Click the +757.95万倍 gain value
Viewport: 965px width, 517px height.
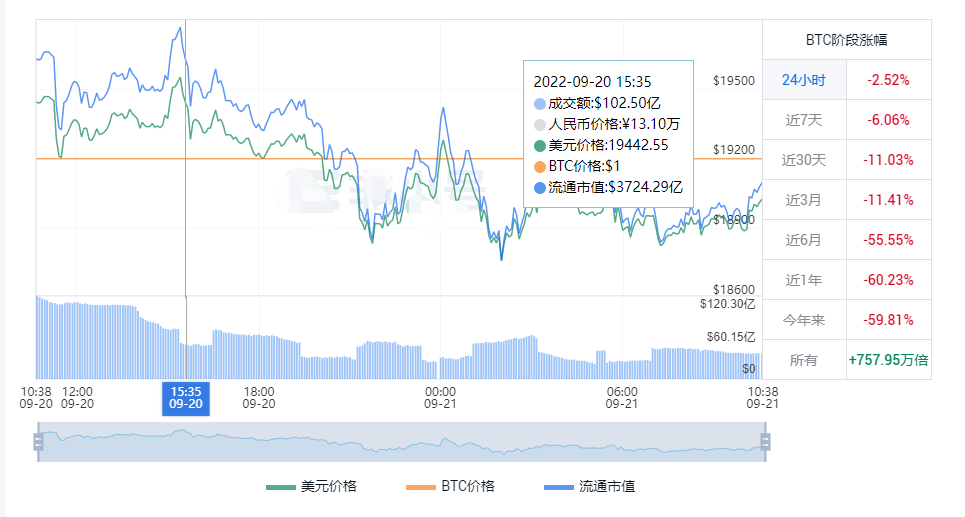[x=888, y=360]
